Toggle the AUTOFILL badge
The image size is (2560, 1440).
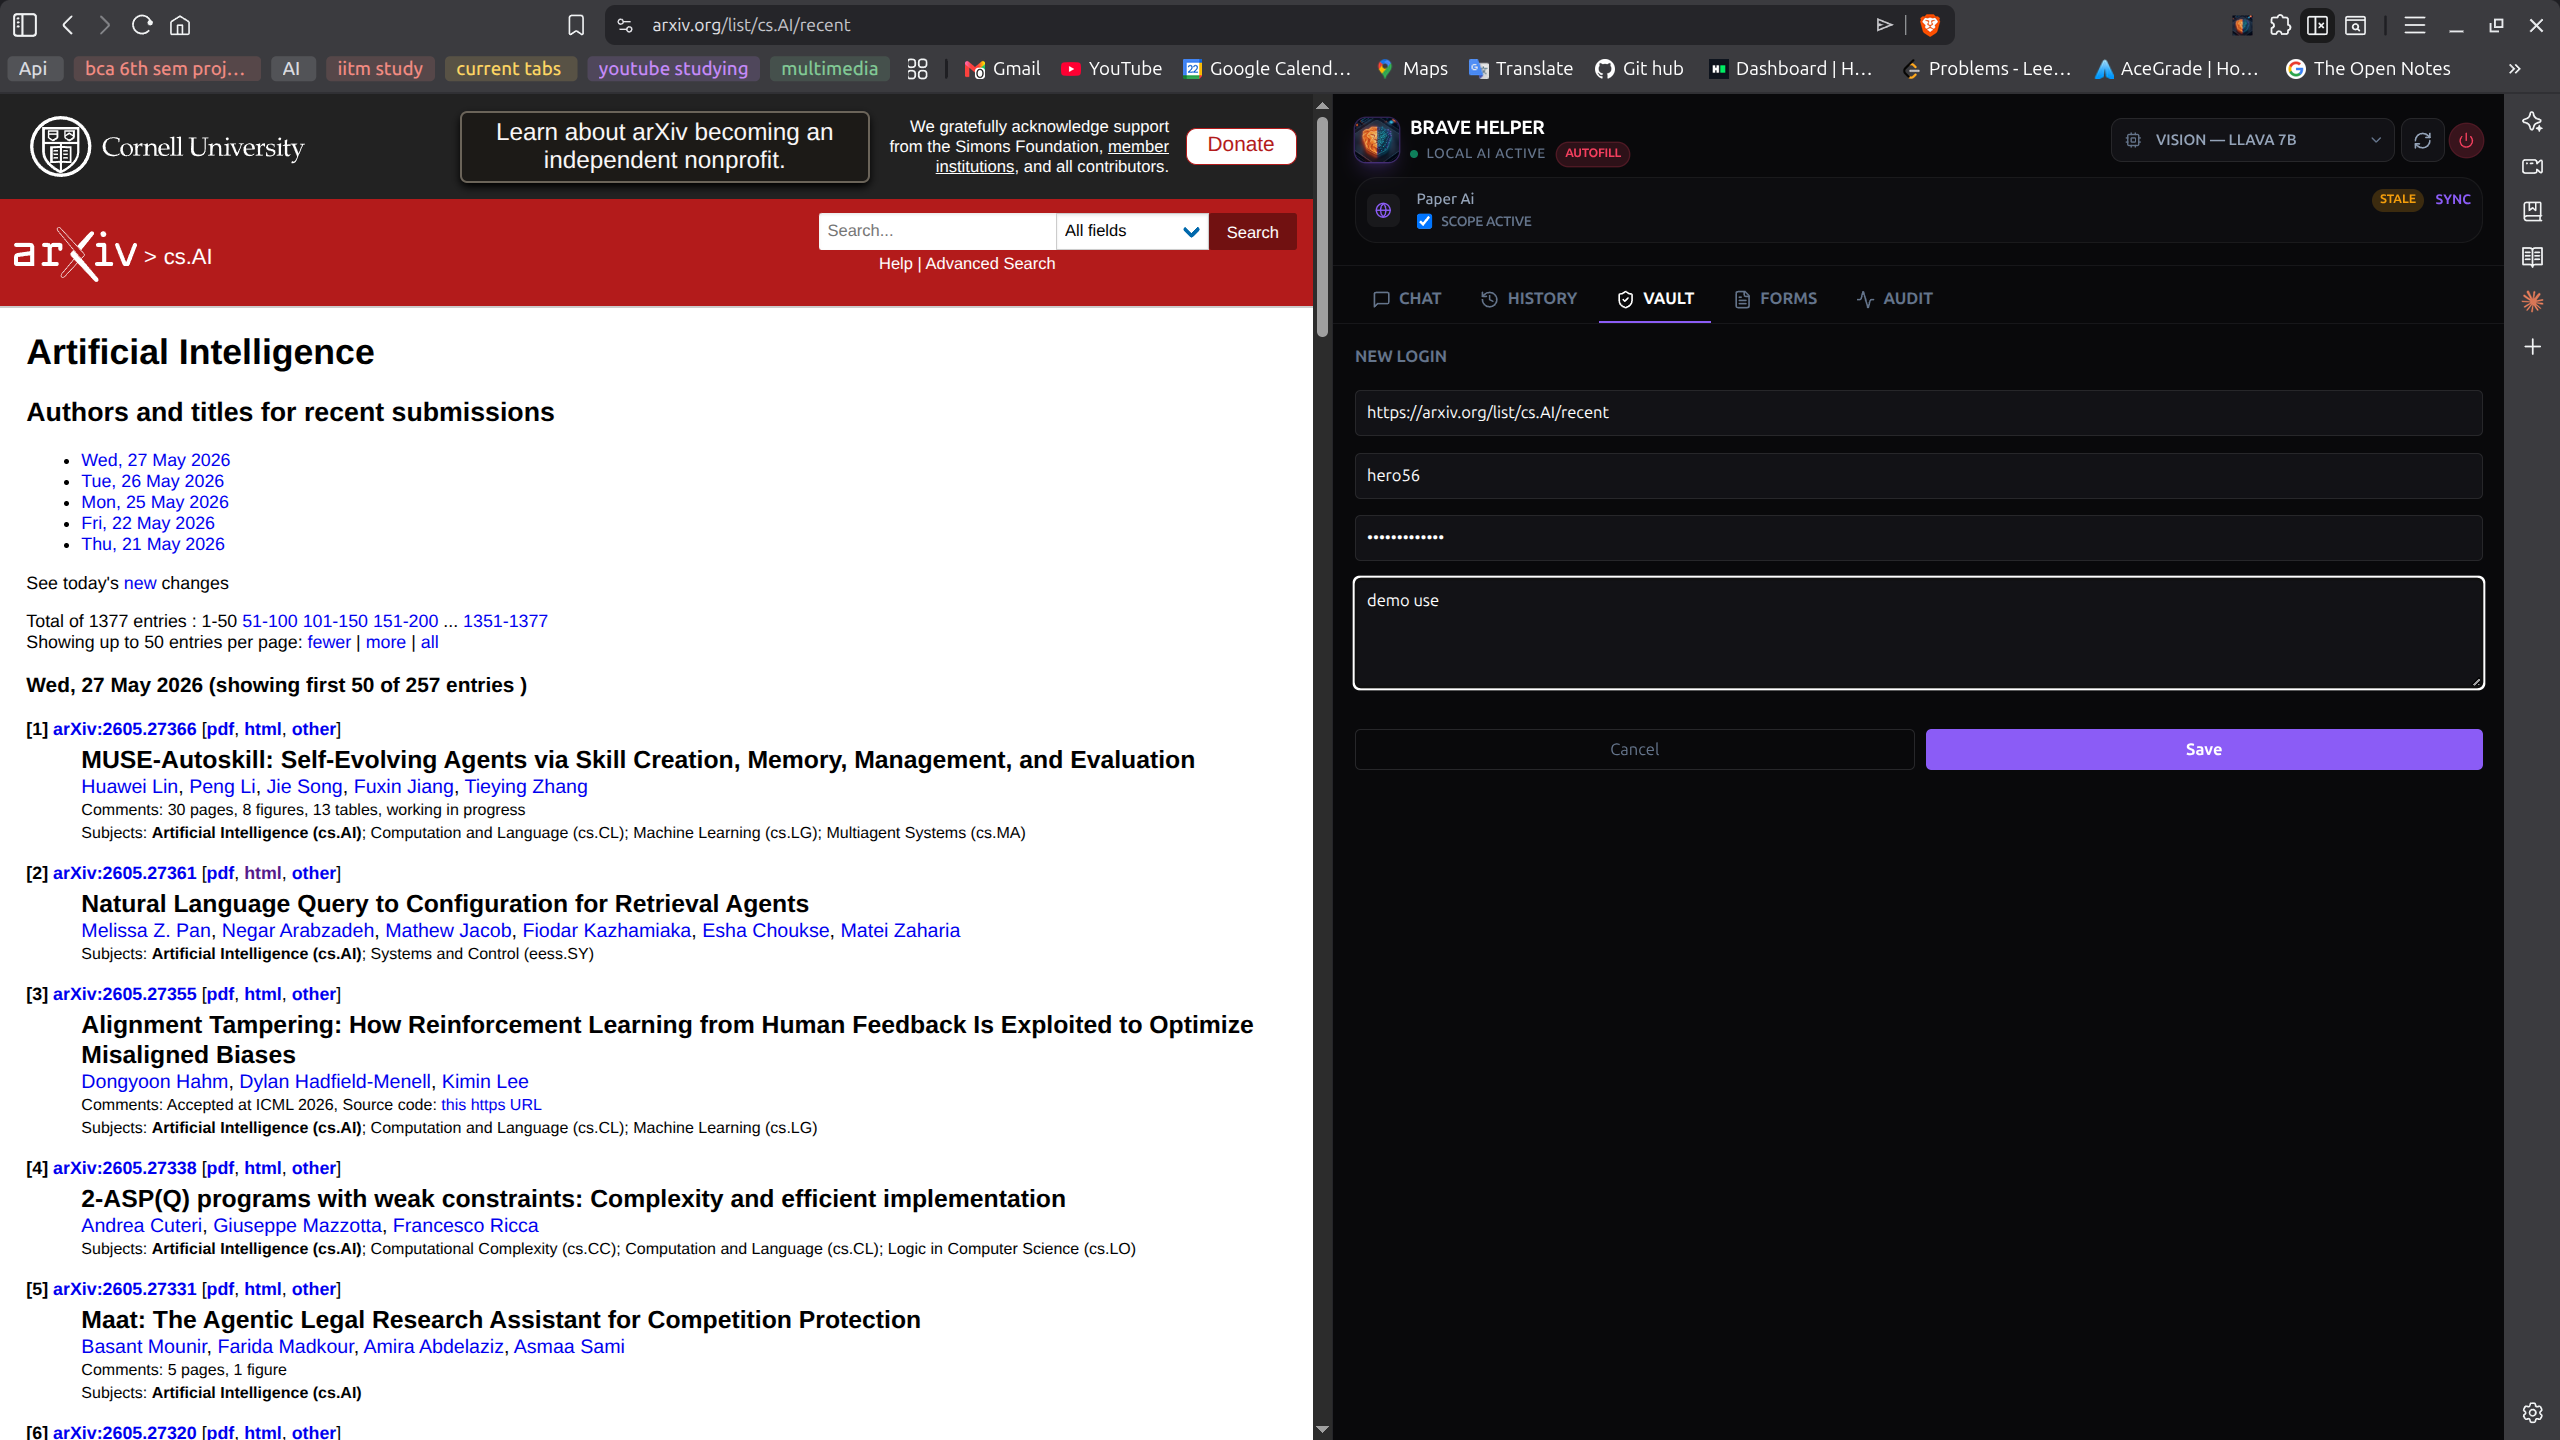click(x=1592, y=153)
